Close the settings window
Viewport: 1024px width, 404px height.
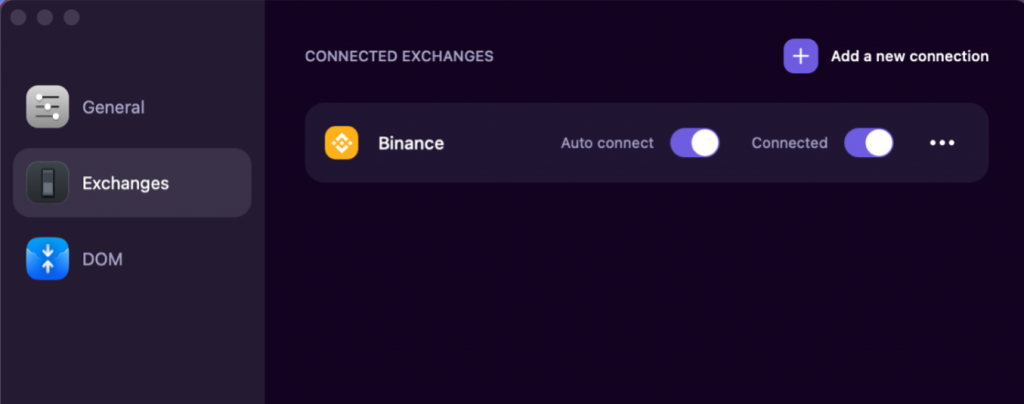(x=18, y=18)
